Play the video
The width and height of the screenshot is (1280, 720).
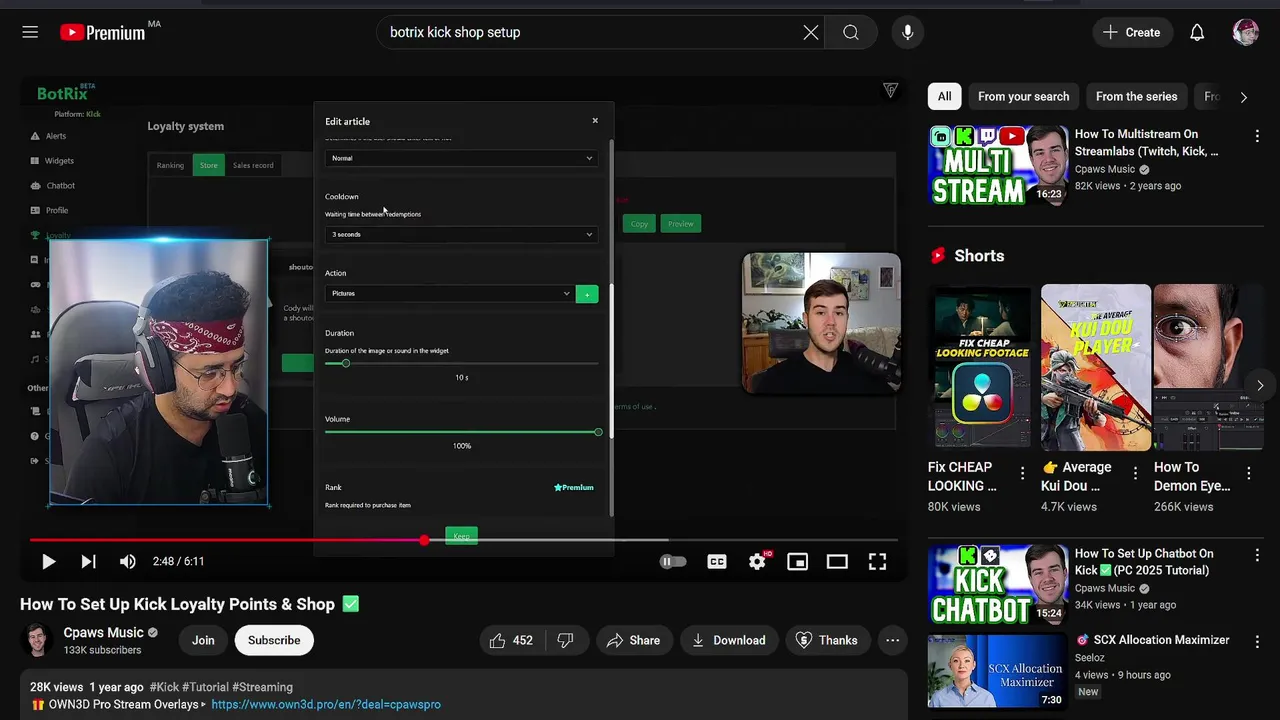coord(48,562)
